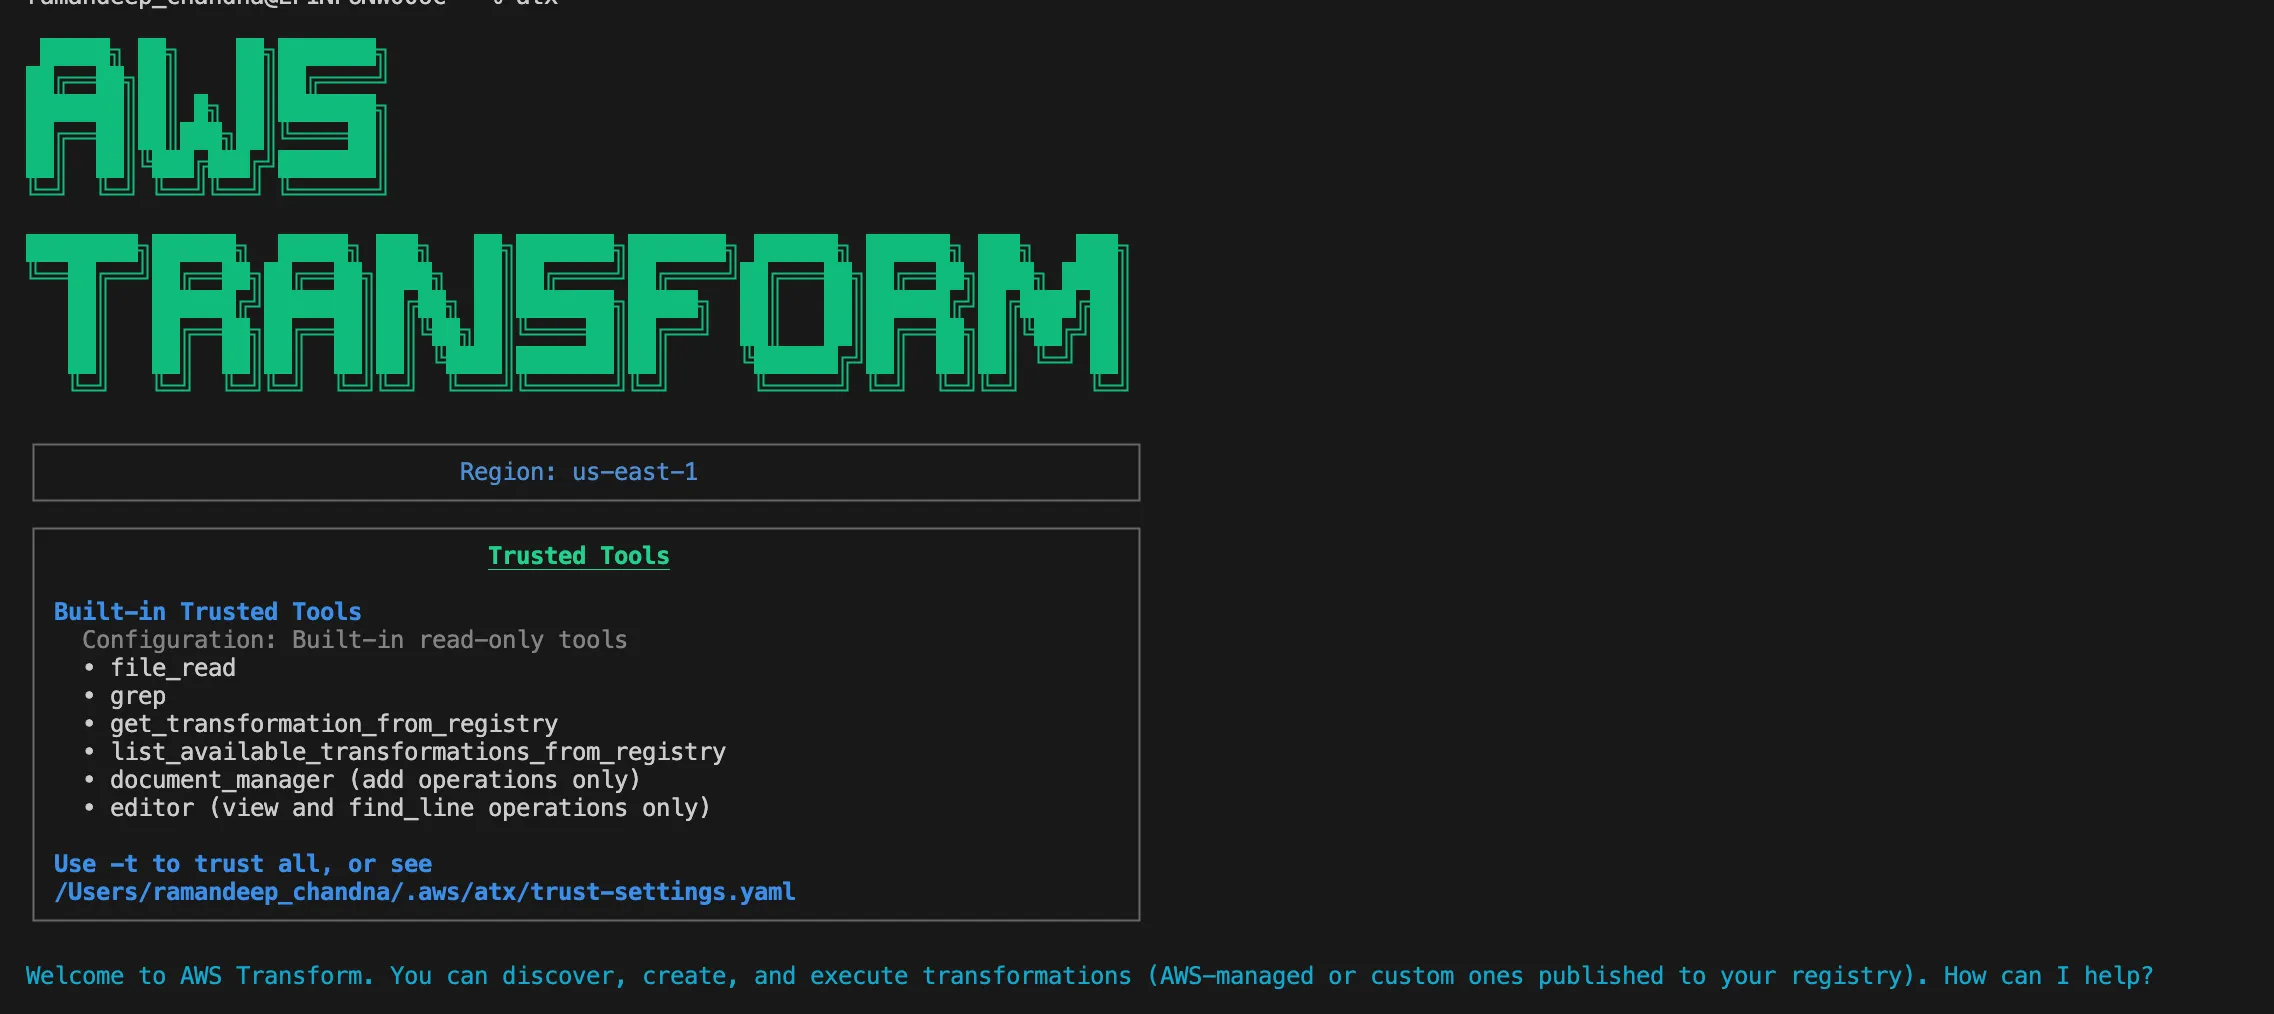Select the editor view and find_line entry
The height and width of the screenshot is (1014, 2274).
tap(410, 808)
